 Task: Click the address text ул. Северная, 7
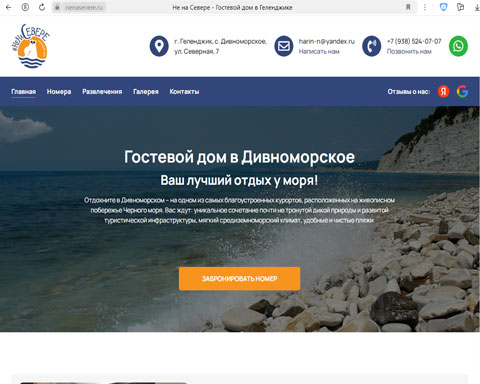(x=197, y=51)
